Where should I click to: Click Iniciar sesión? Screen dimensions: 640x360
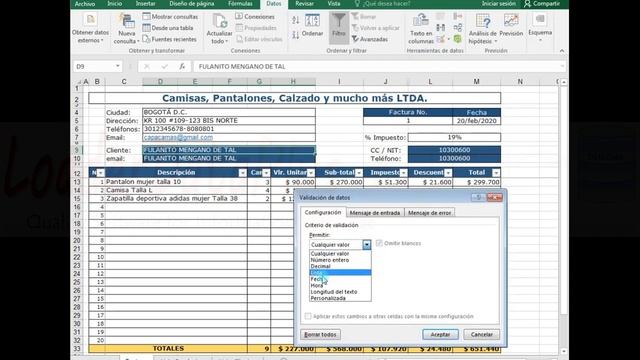coord(498,4)
